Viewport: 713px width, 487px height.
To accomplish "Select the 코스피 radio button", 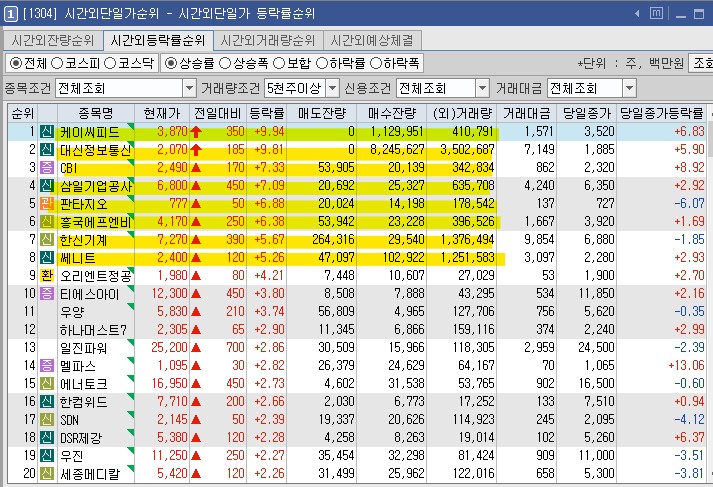I will 57,63.
